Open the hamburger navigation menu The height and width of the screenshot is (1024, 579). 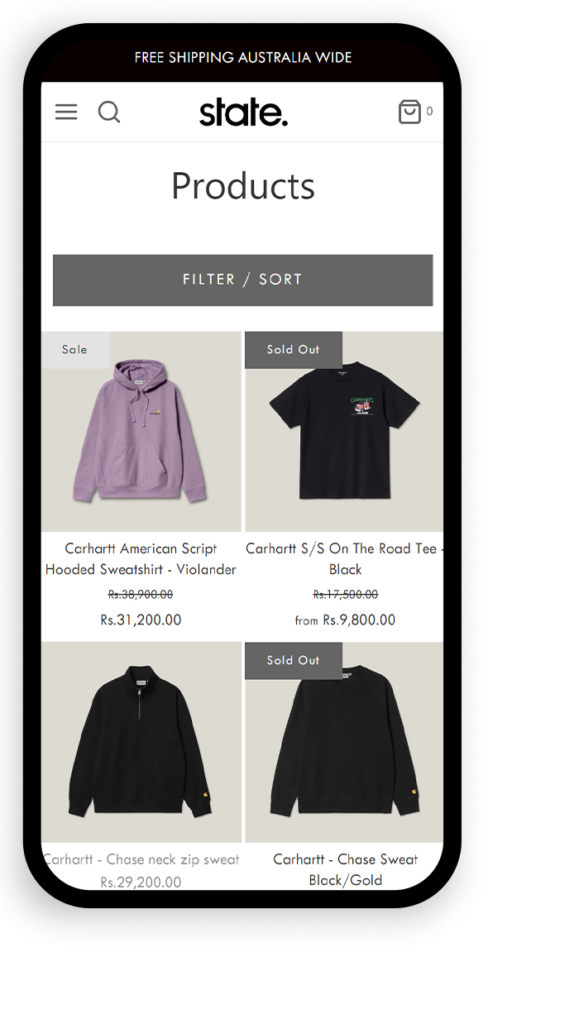(x=66, y=112)
